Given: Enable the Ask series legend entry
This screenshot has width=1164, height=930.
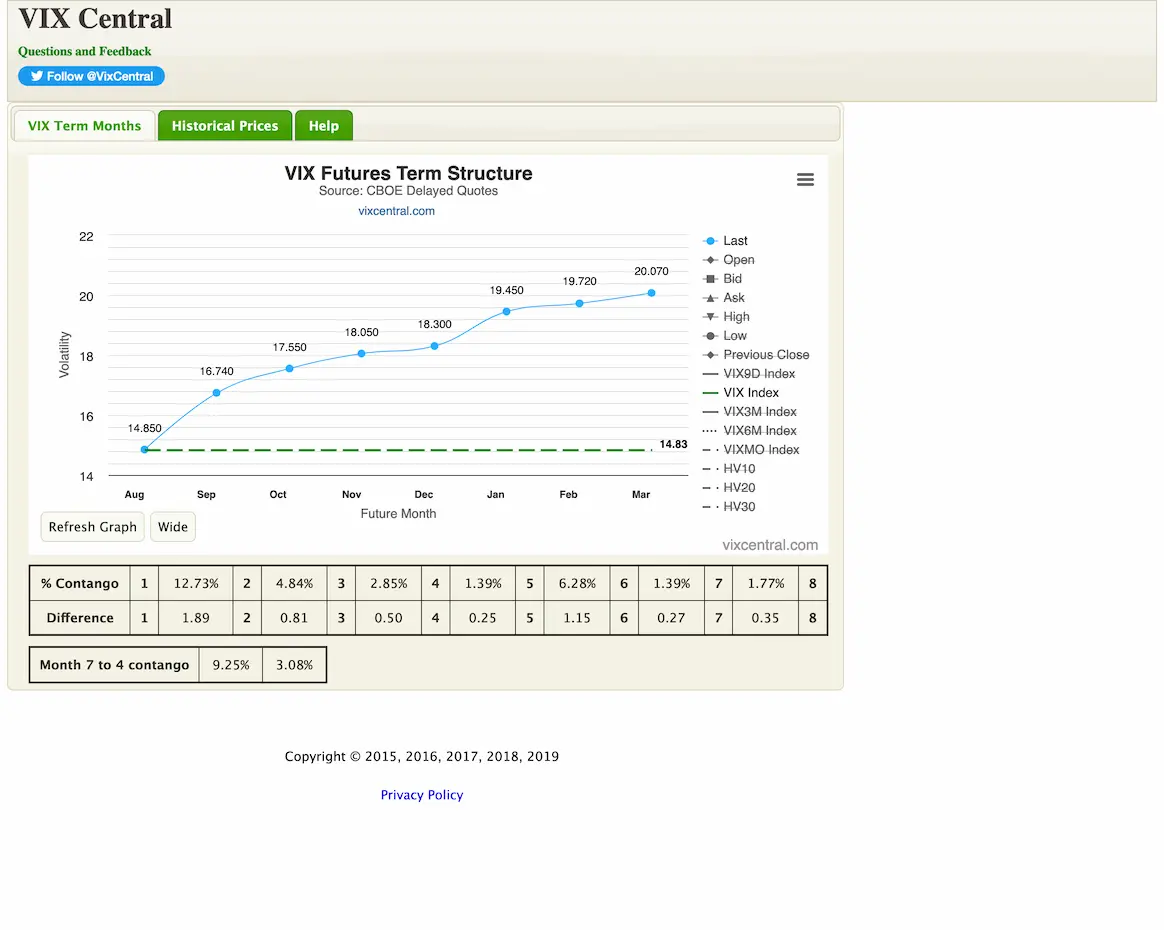Looking at the screenshot, I should click(x=734, y=298).
